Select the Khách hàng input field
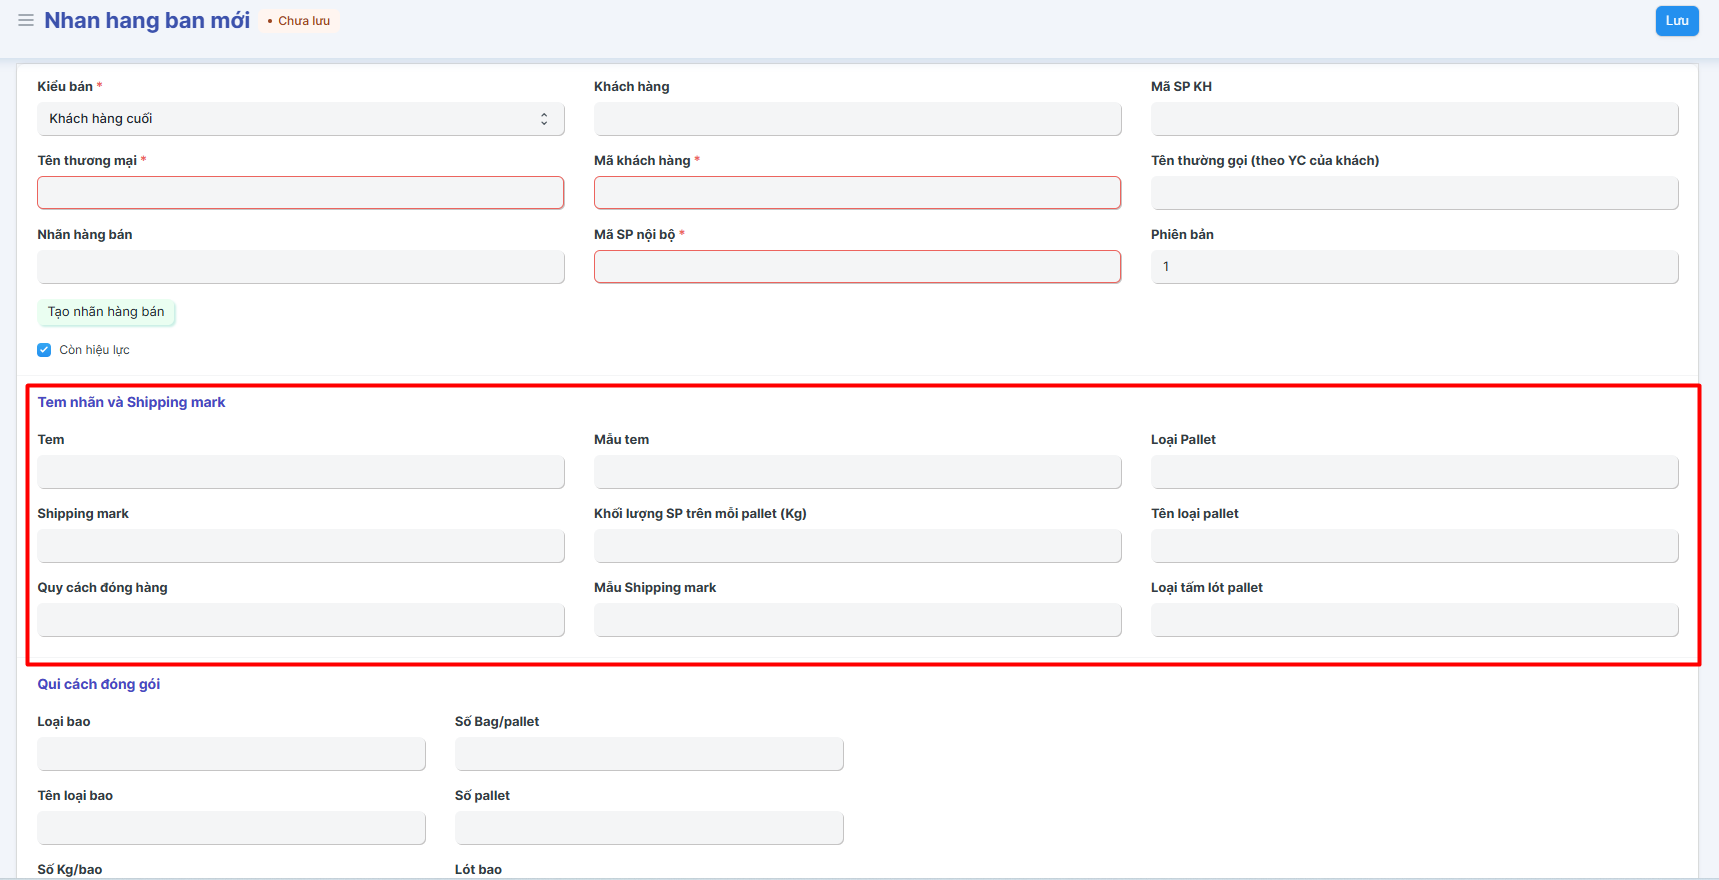Viewport: 1719px width, 880px height. 857,119
